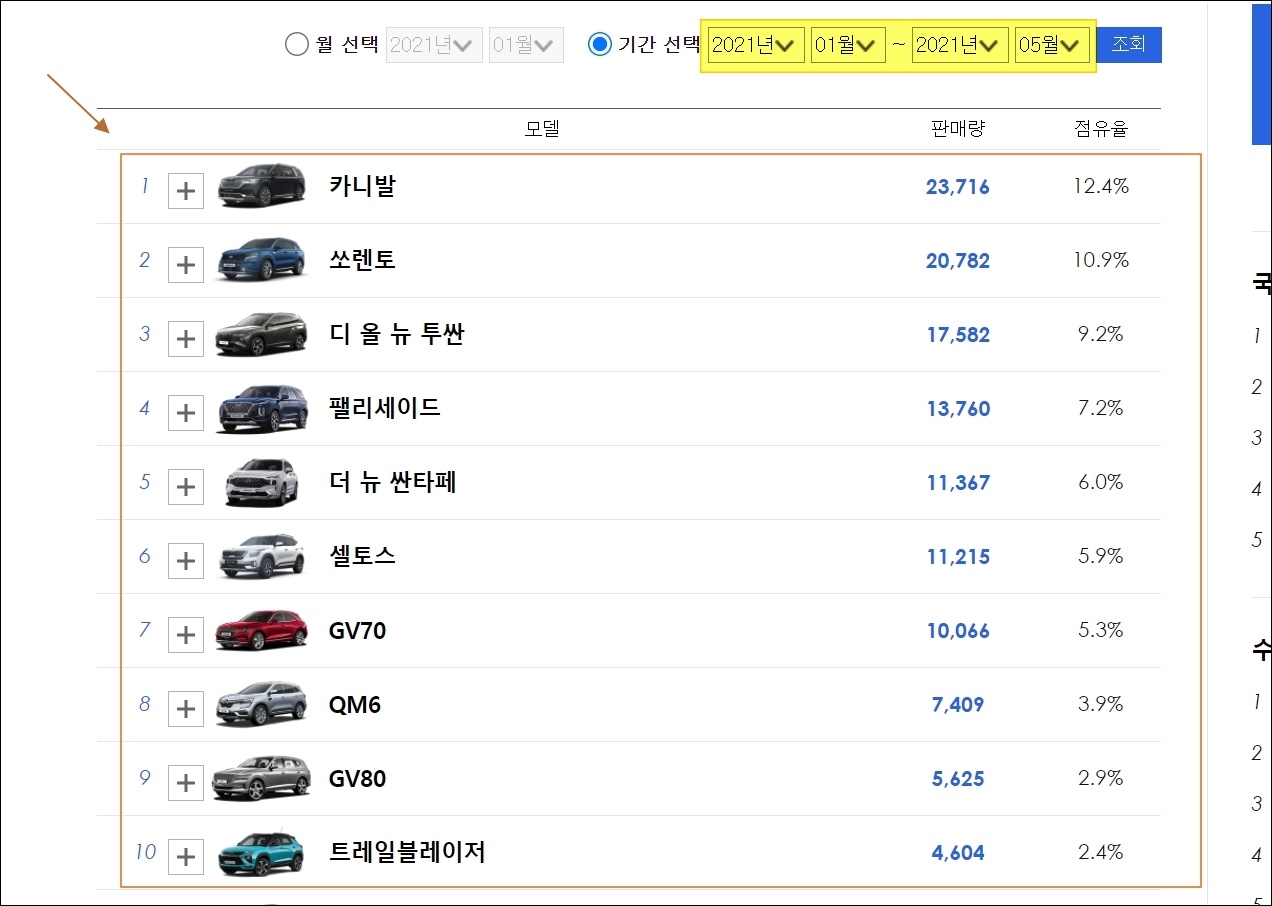Click the 6.0% share value

tap(1101, 482)
